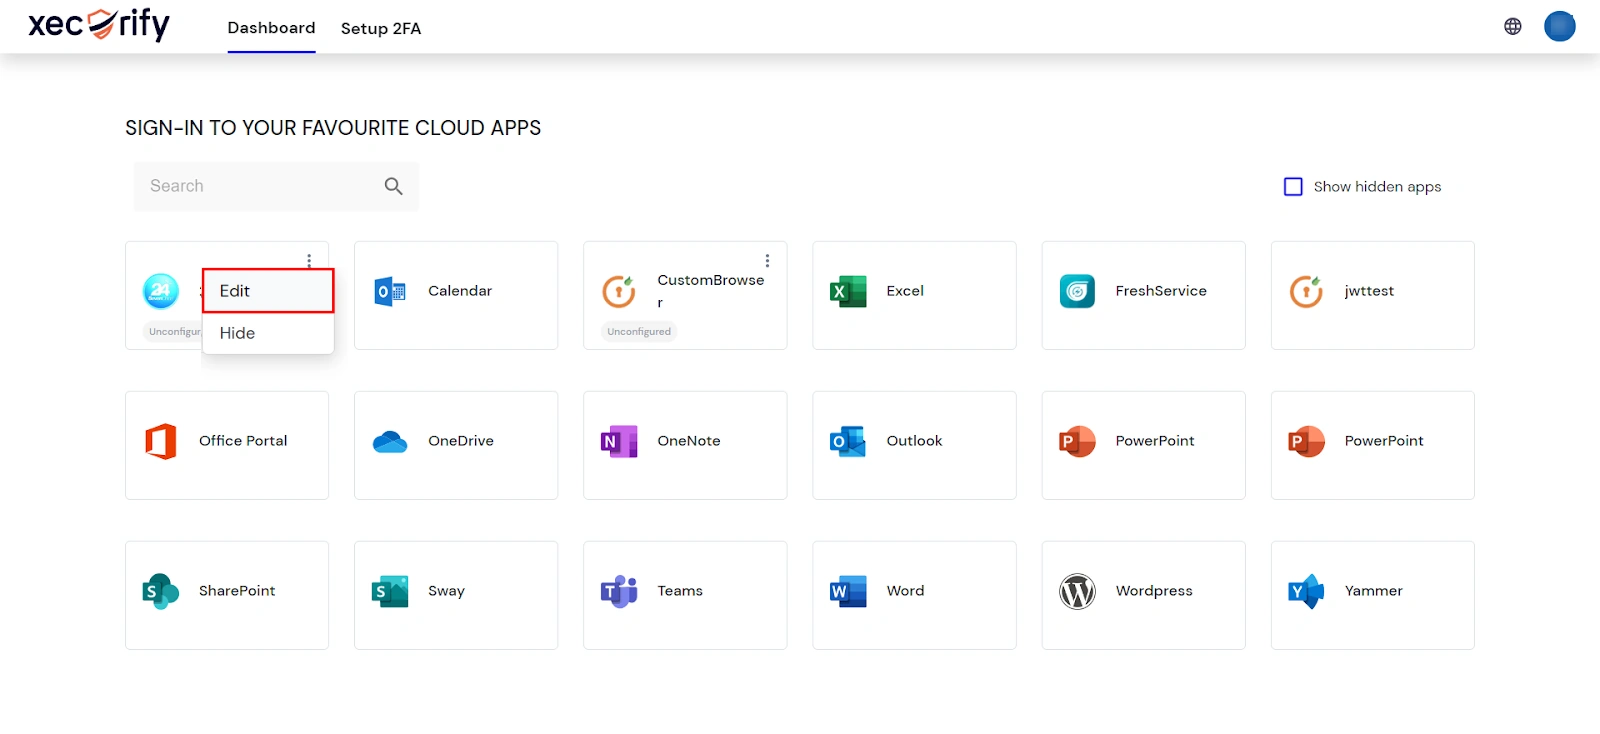Click the Word app label
This screenshot has height=734, width=1600.
coord(905,591)
